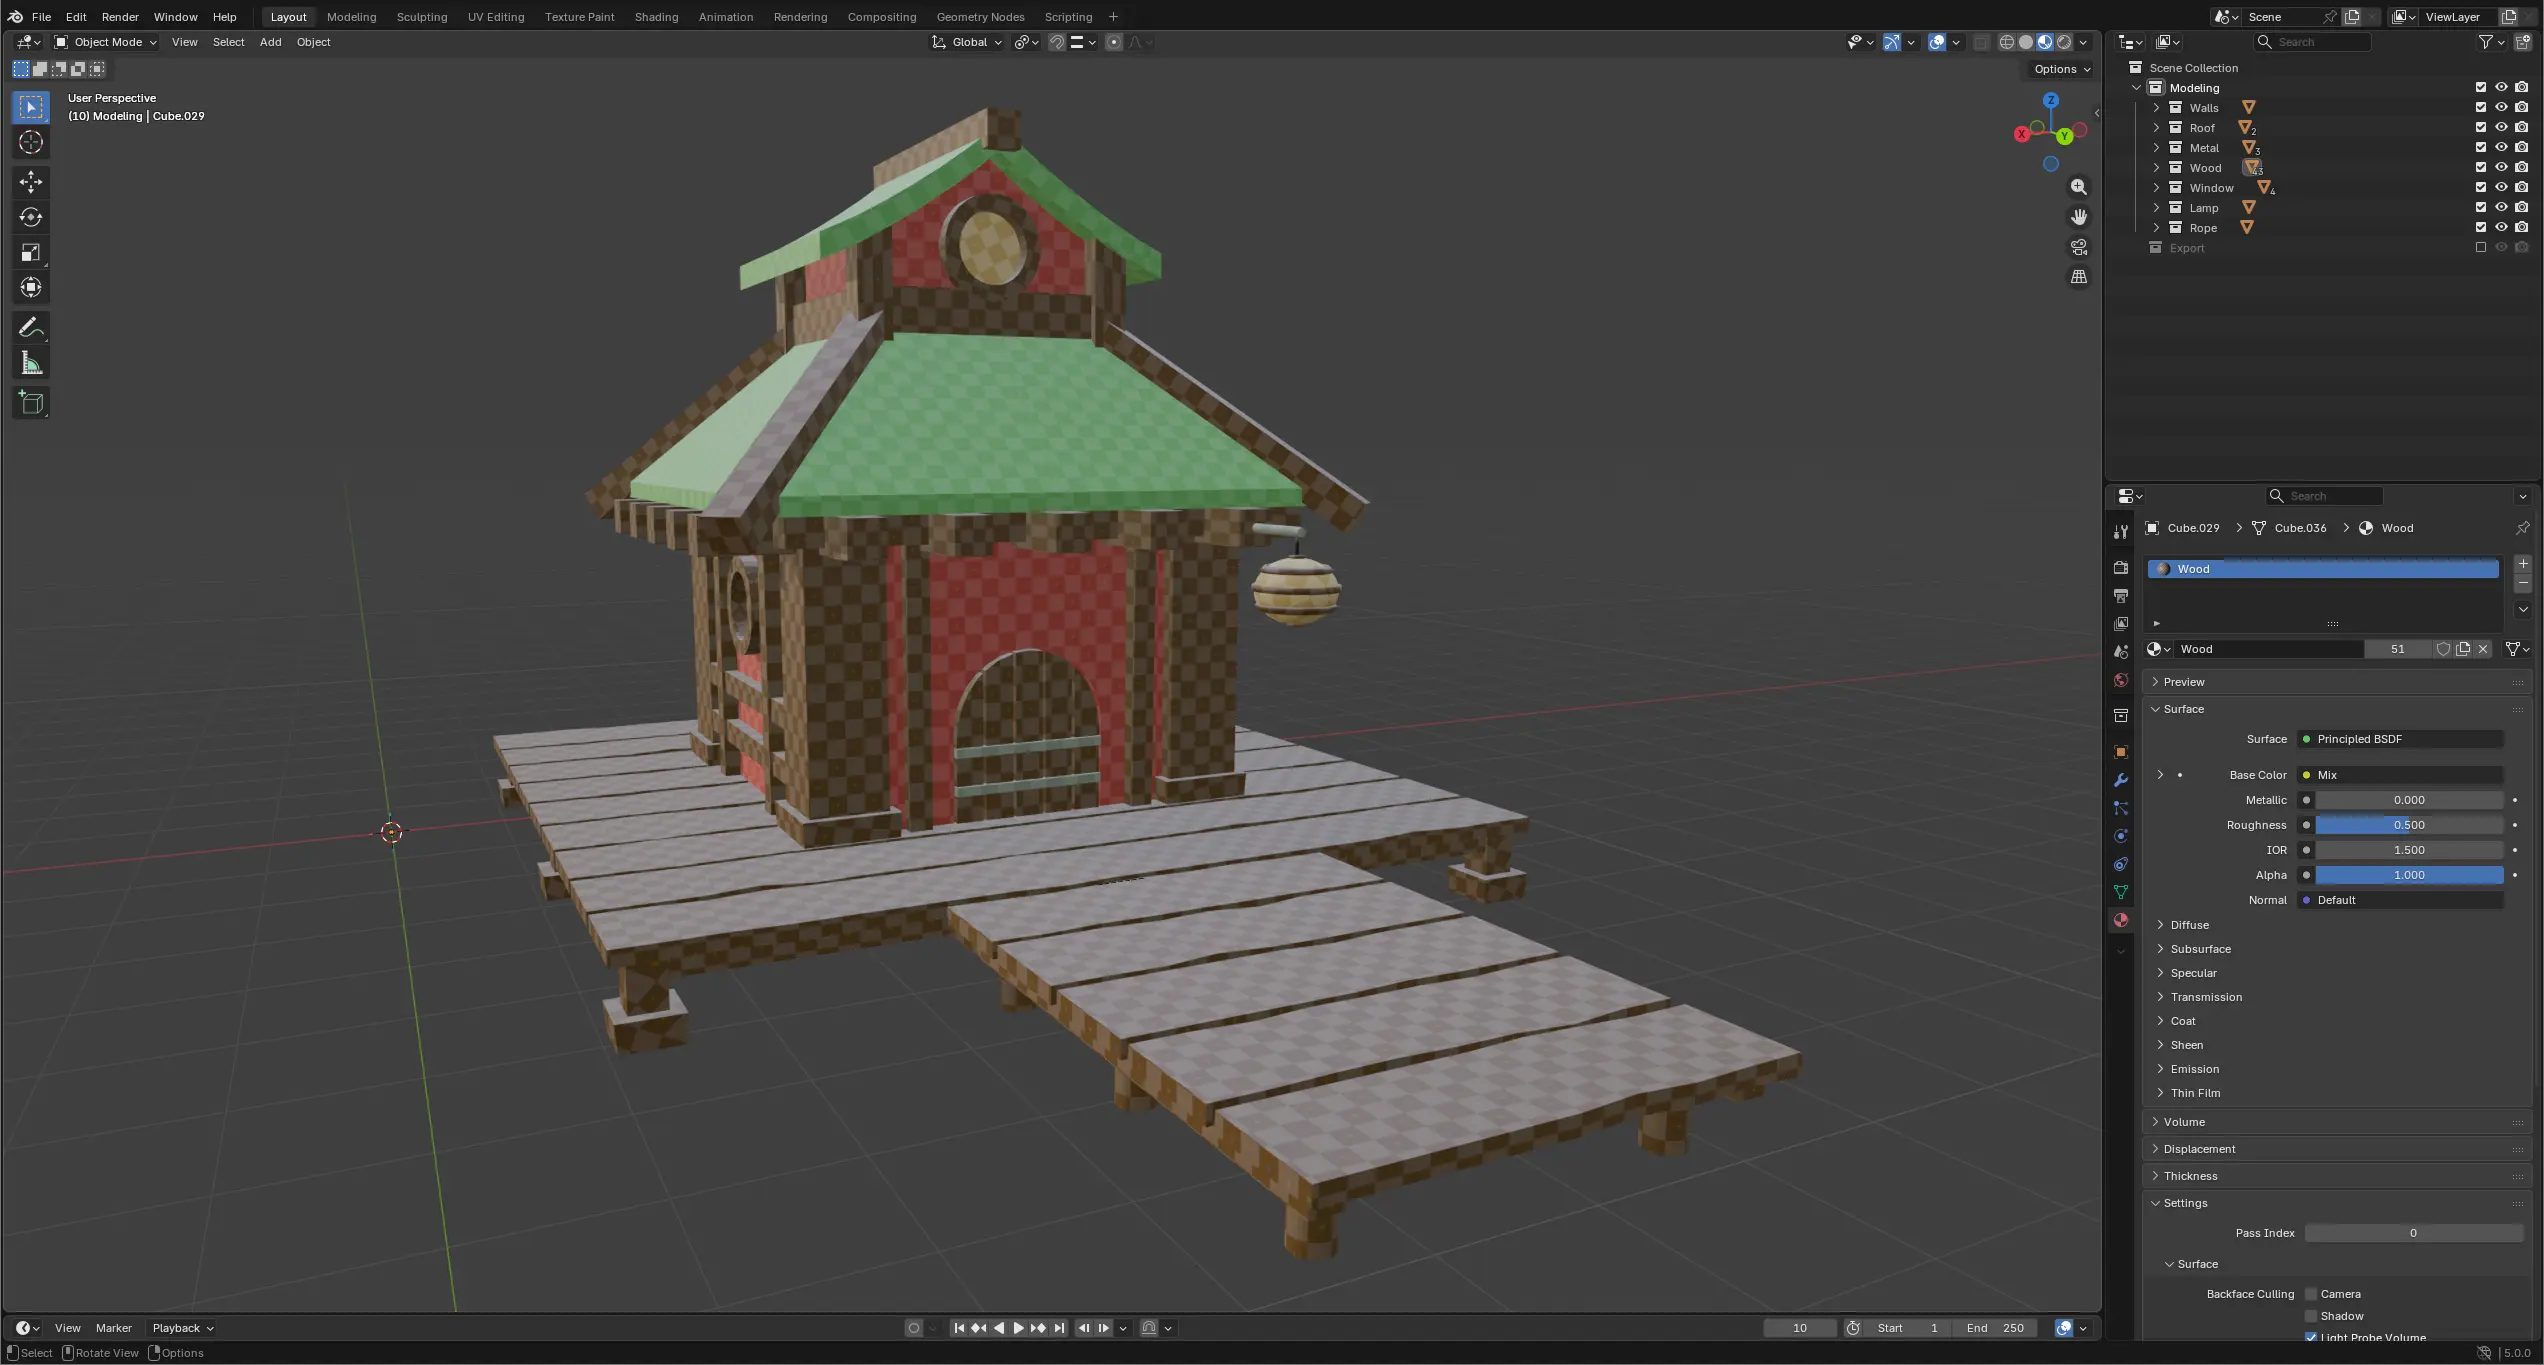Open the Playback popover in timeline
2544x1365 pixels.
(x=182, y=1328)
